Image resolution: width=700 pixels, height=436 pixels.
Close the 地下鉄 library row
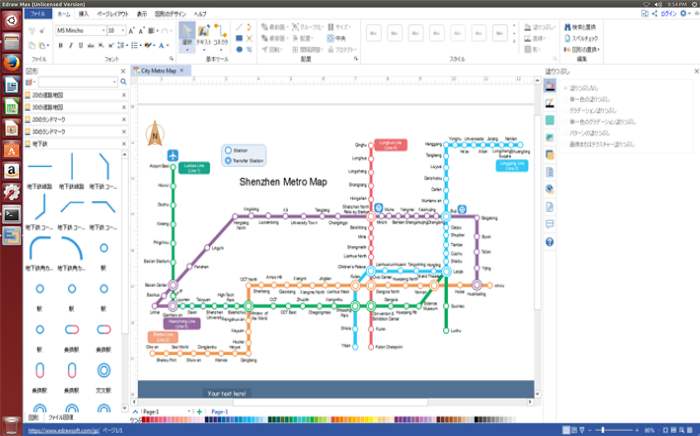point(124,144)
